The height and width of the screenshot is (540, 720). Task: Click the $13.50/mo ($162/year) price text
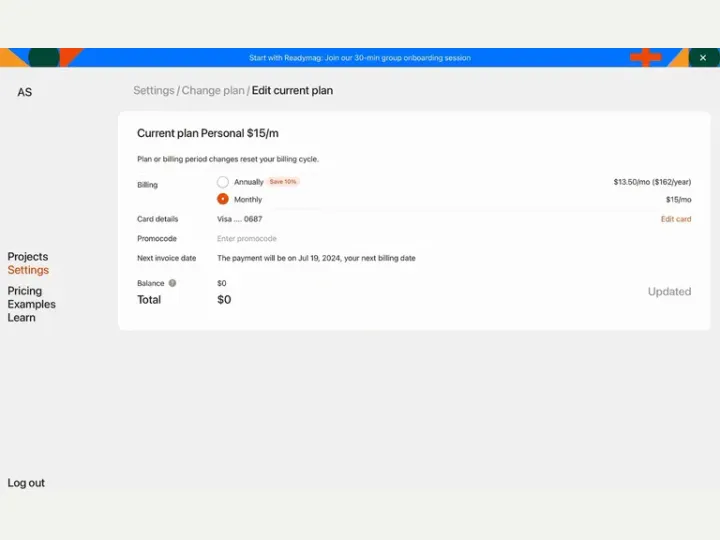pos(652,182)
